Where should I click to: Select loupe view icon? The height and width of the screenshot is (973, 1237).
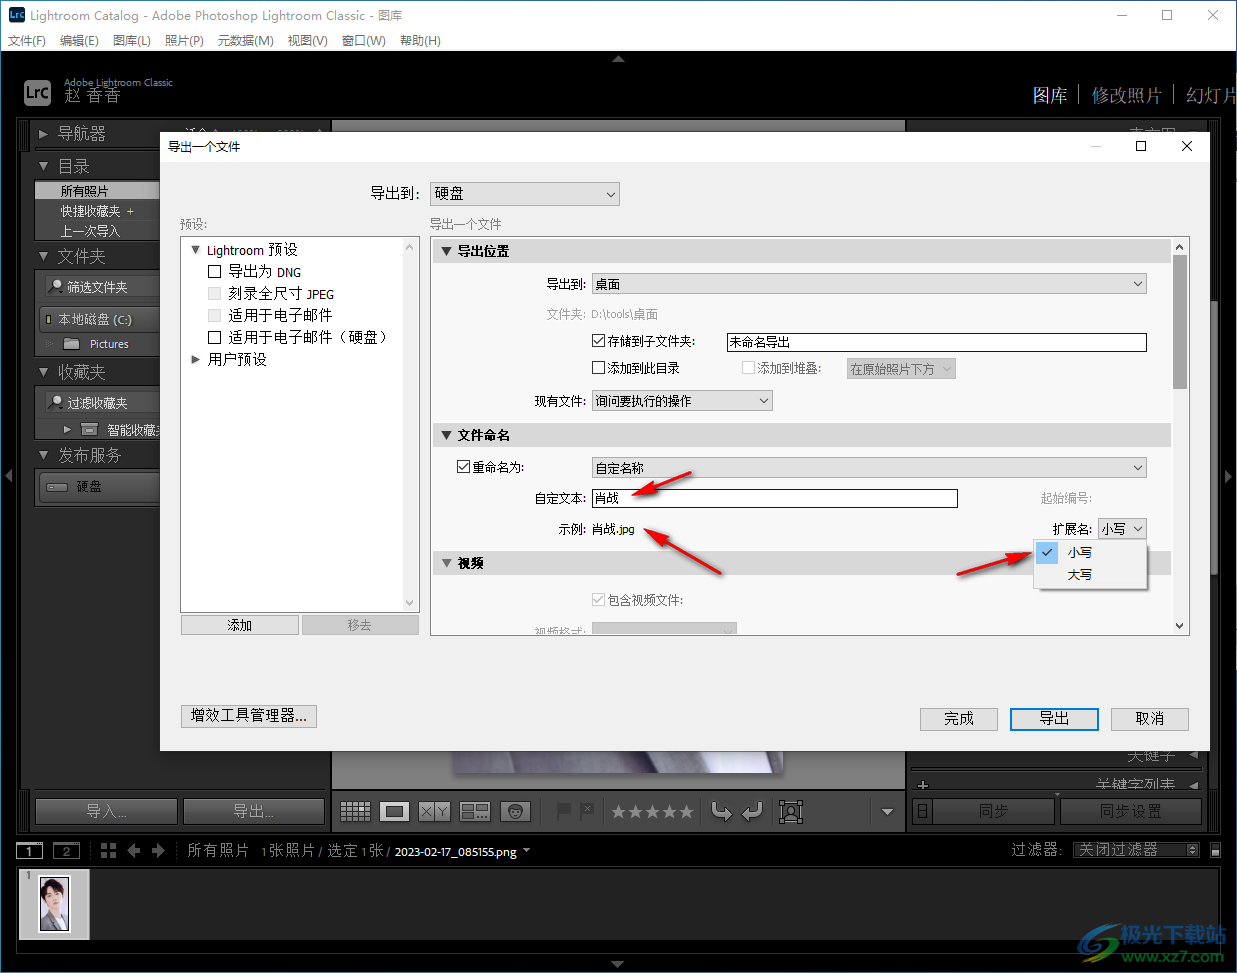coord(395,811)
